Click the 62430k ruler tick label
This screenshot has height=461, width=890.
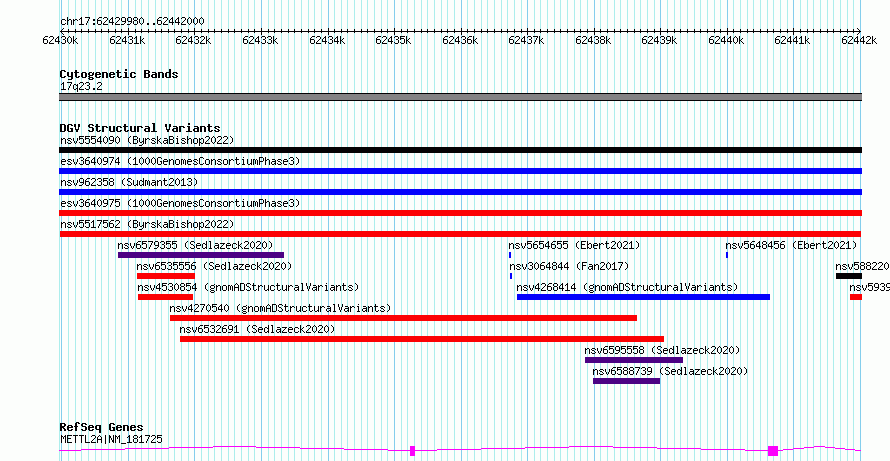(60, 40)
